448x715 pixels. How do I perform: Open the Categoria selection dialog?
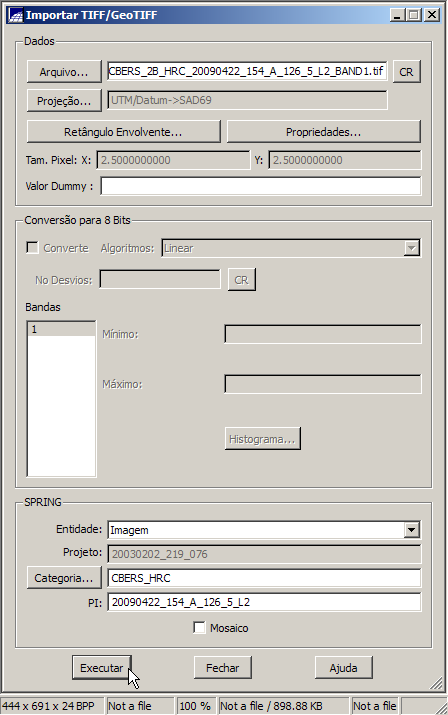point(64,578)
